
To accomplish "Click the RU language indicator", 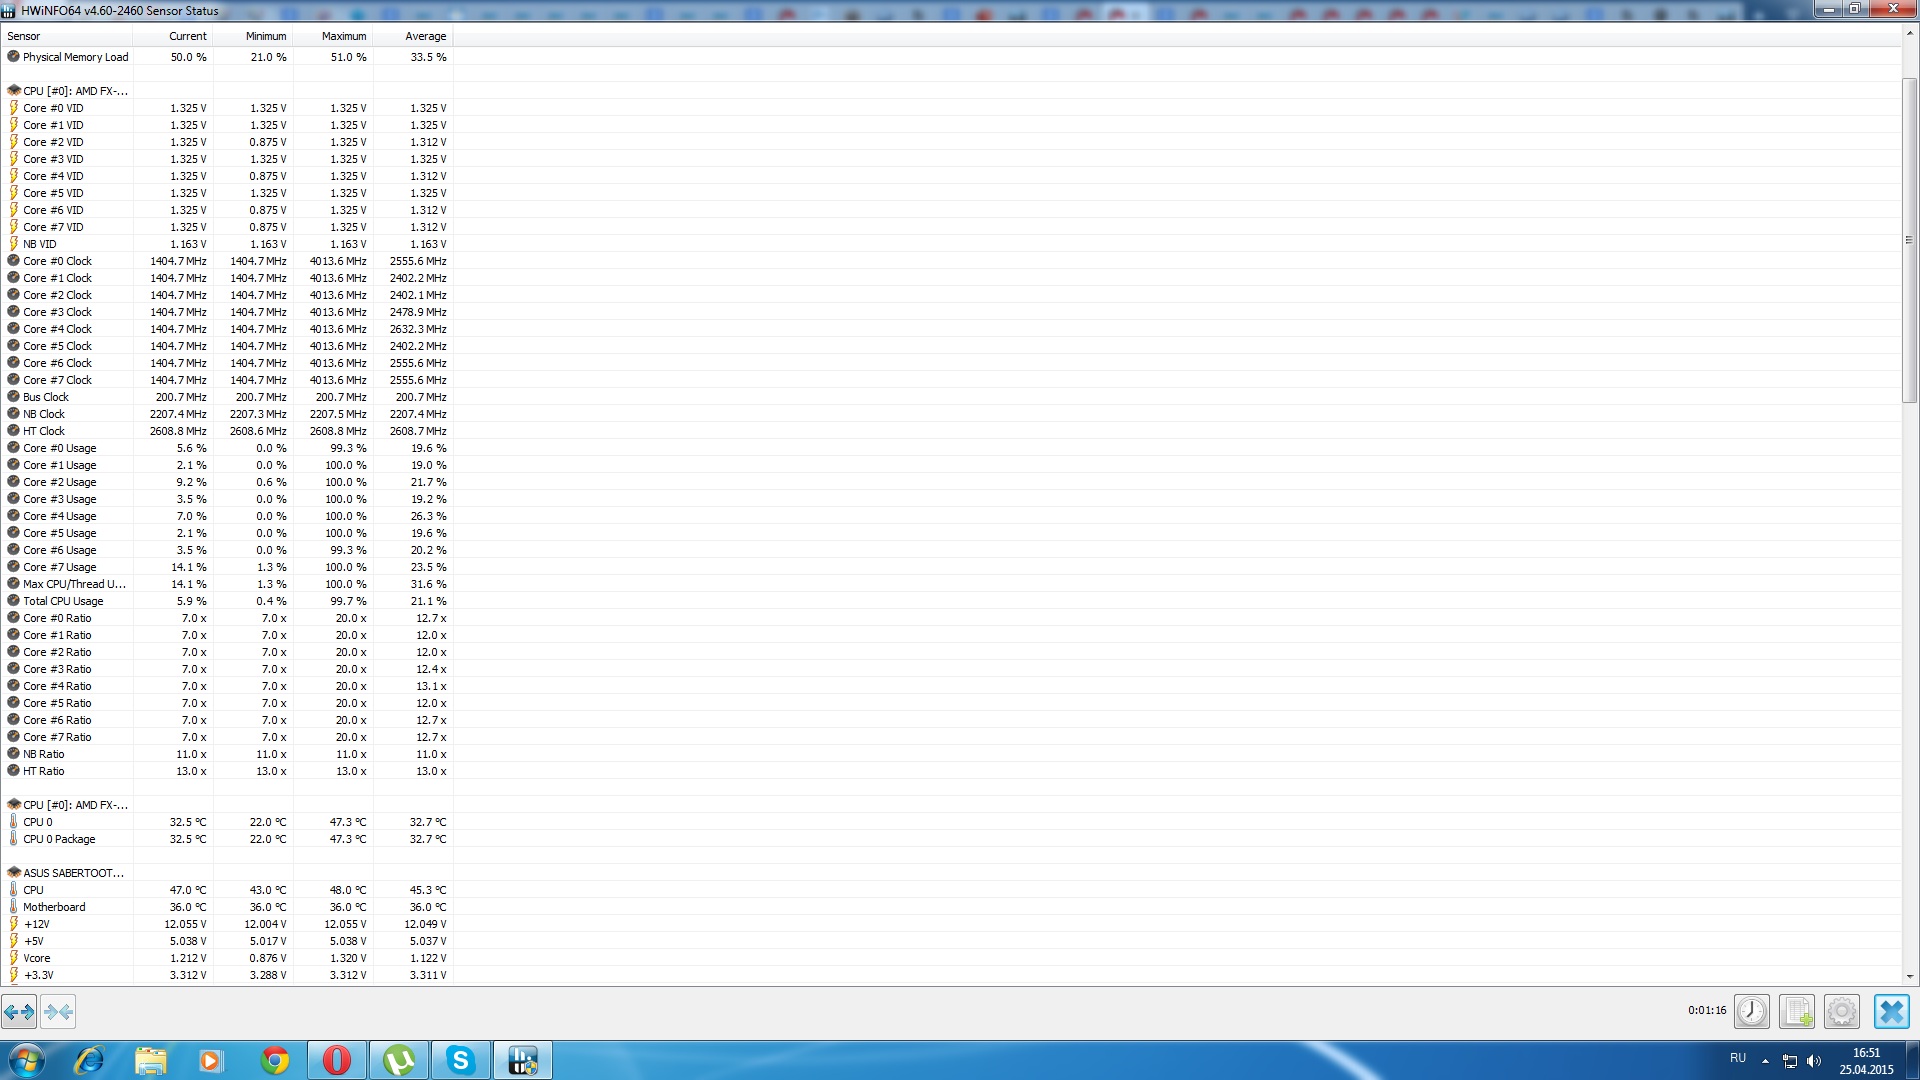I will click(1738, 1058).
